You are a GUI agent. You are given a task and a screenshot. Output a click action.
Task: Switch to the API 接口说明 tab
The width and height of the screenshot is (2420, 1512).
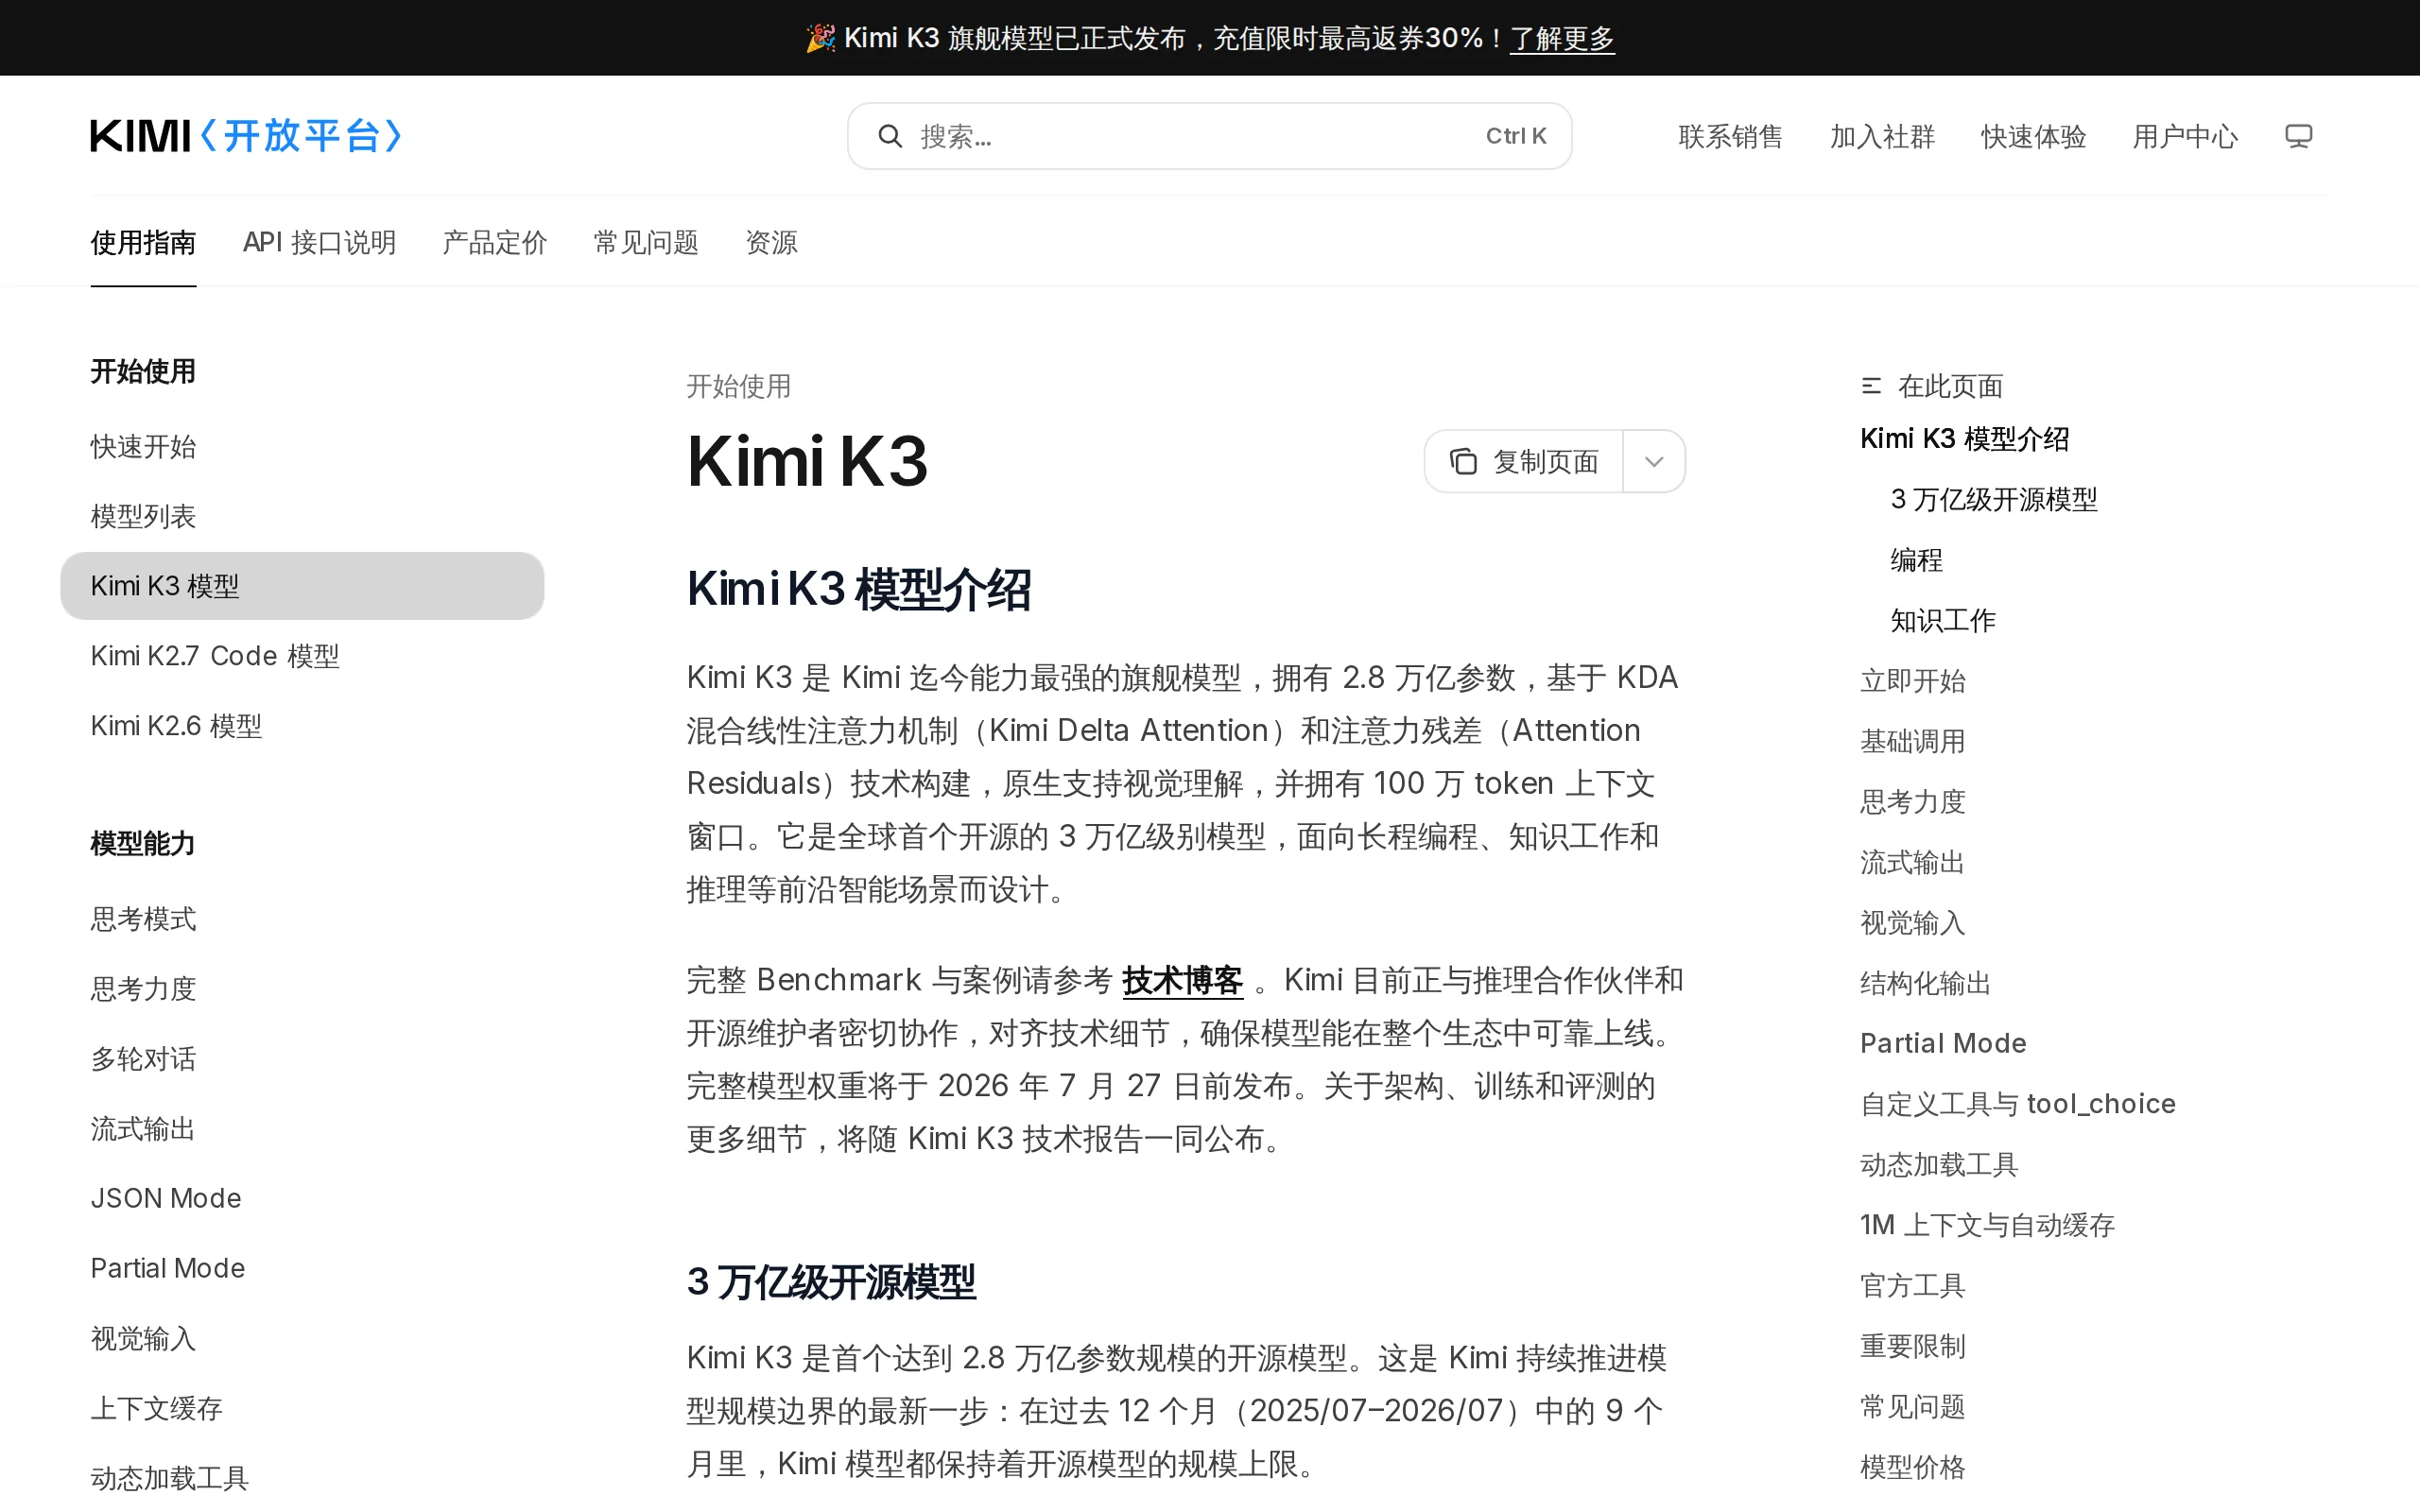(319, 242)
